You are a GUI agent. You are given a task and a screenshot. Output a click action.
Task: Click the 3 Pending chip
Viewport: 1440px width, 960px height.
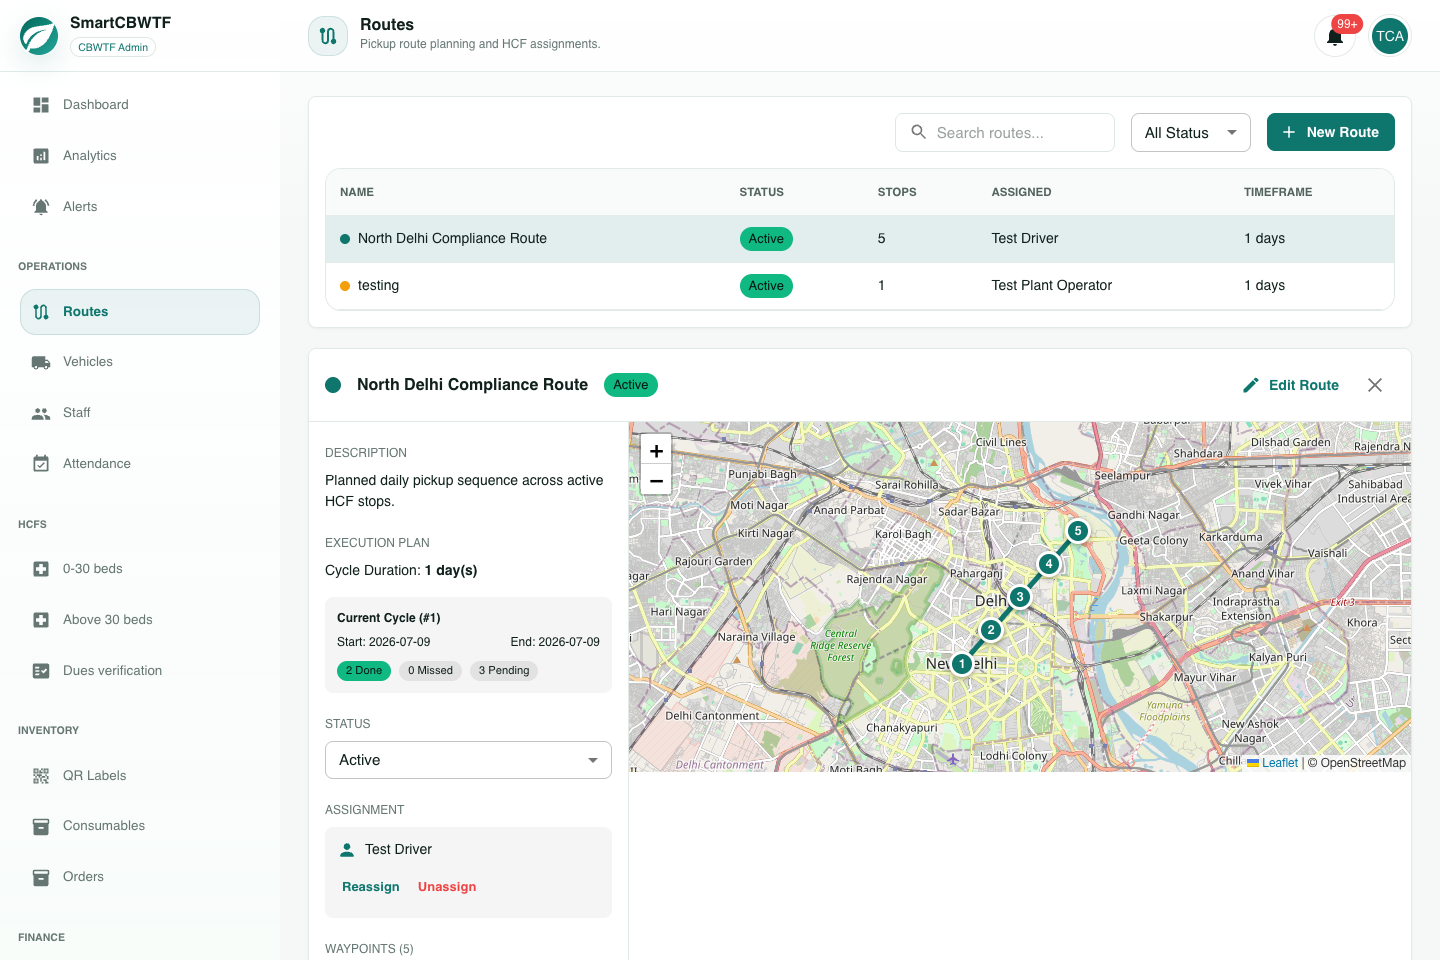pyautogui.click(x=504, y=671)
